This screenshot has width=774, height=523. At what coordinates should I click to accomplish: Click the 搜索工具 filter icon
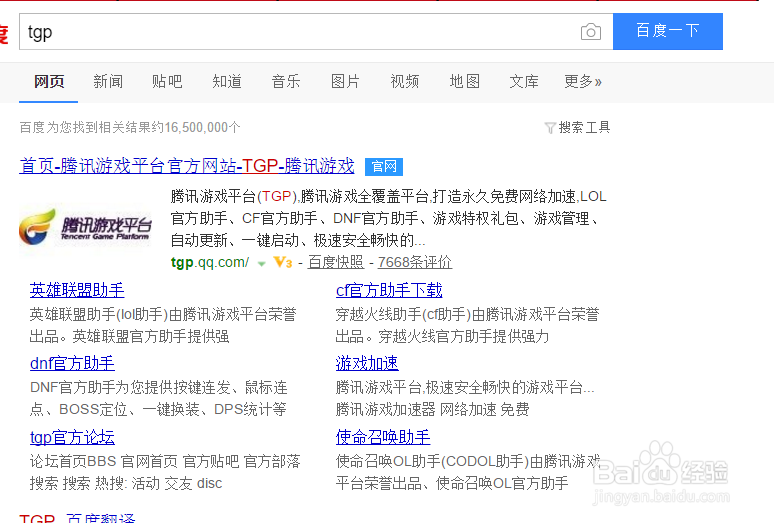click(x=550, y=128)
